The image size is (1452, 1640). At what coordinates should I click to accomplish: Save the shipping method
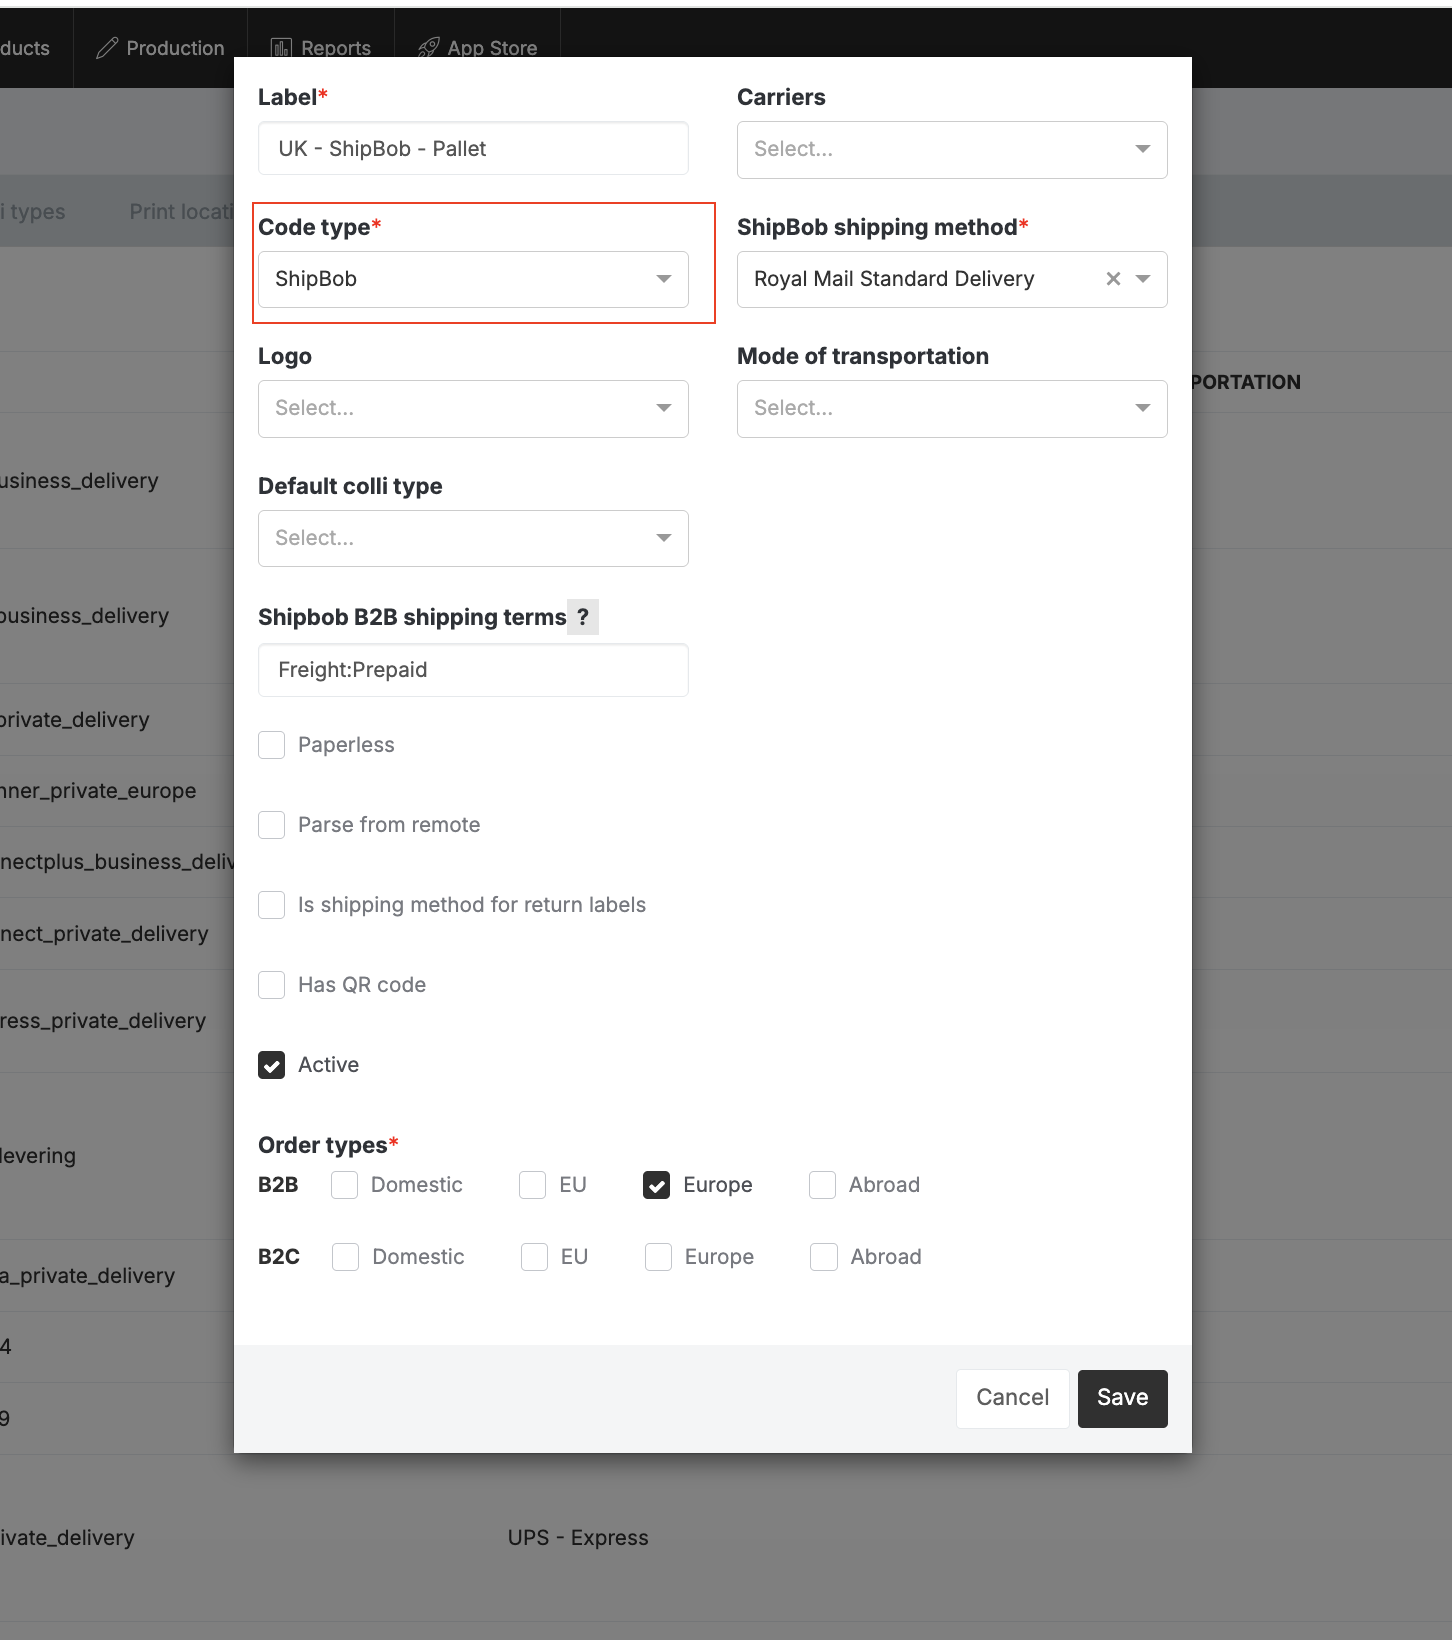[1123, 1398]
